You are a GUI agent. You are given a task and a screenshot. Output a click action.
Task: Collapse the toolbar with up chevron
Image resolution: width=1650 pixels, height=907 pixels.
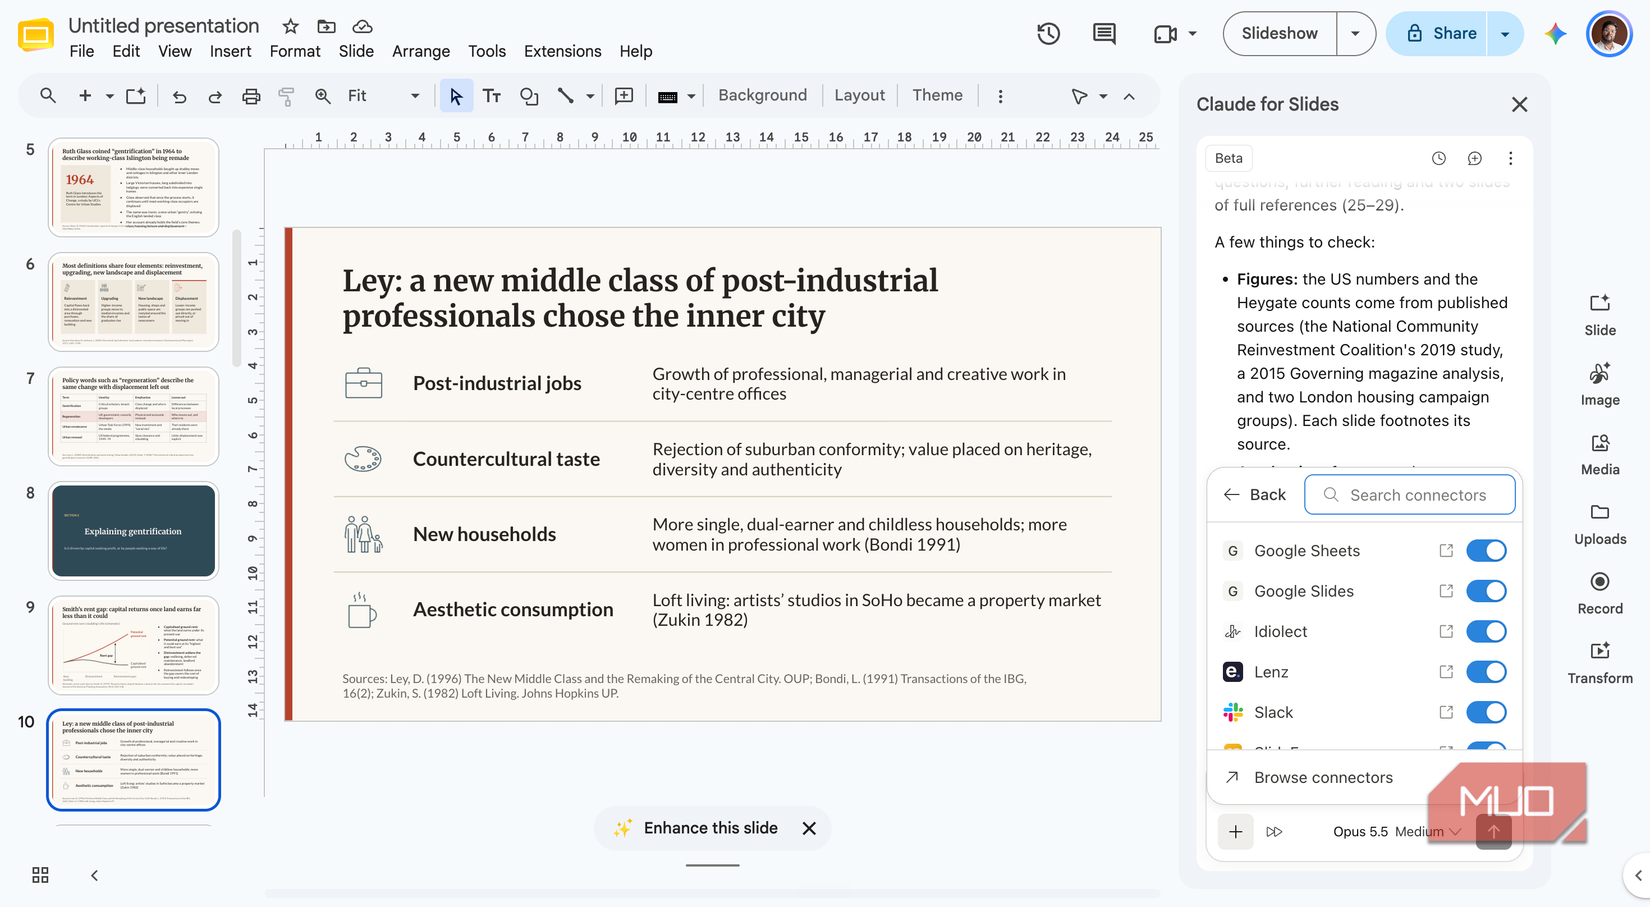tap(1129, 96)
